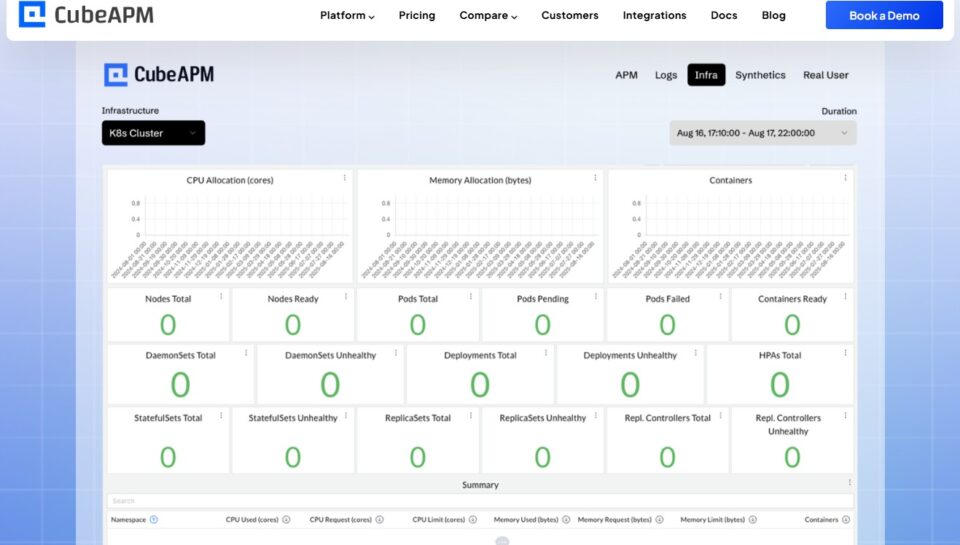Open options menu for Pods Failed tile
The height and width of the screenshot is (545, 960).
tap(721, 296)
